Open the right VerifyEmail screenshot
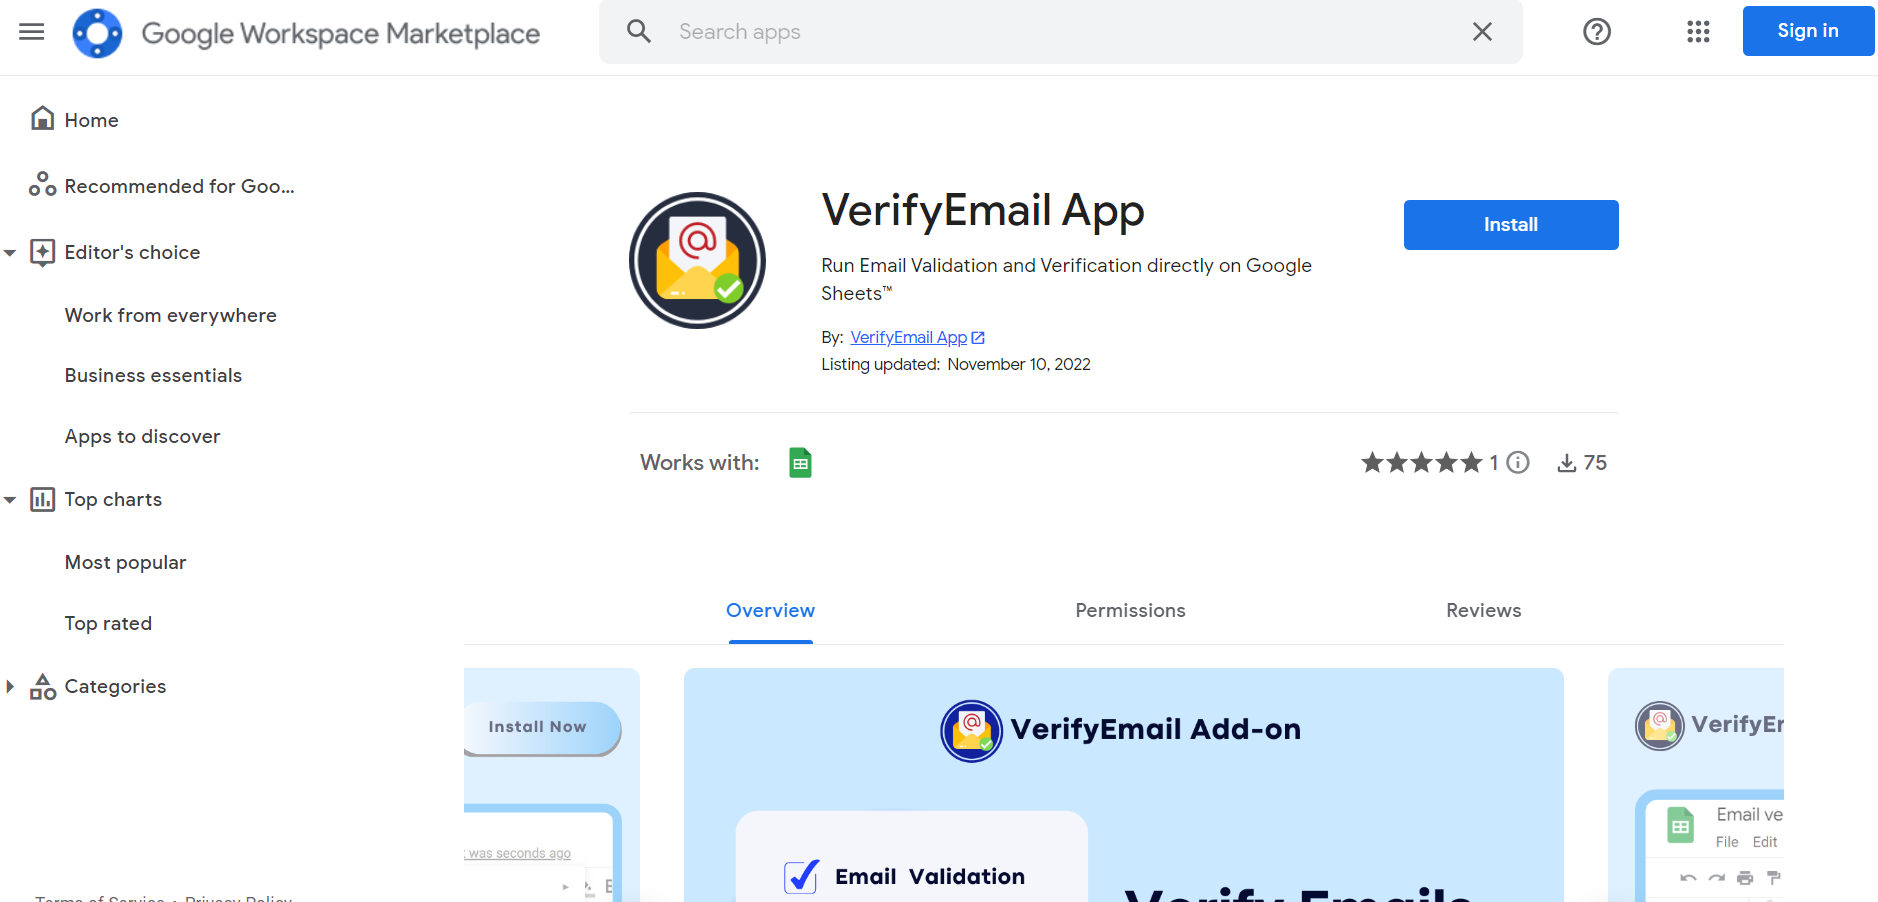This screenshot has width=1878, height=902. pos(1696,785)
